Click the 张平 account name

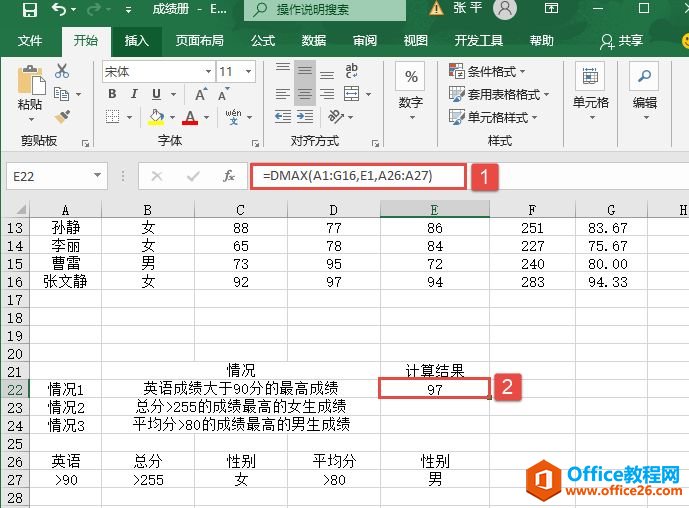point(468,8)
